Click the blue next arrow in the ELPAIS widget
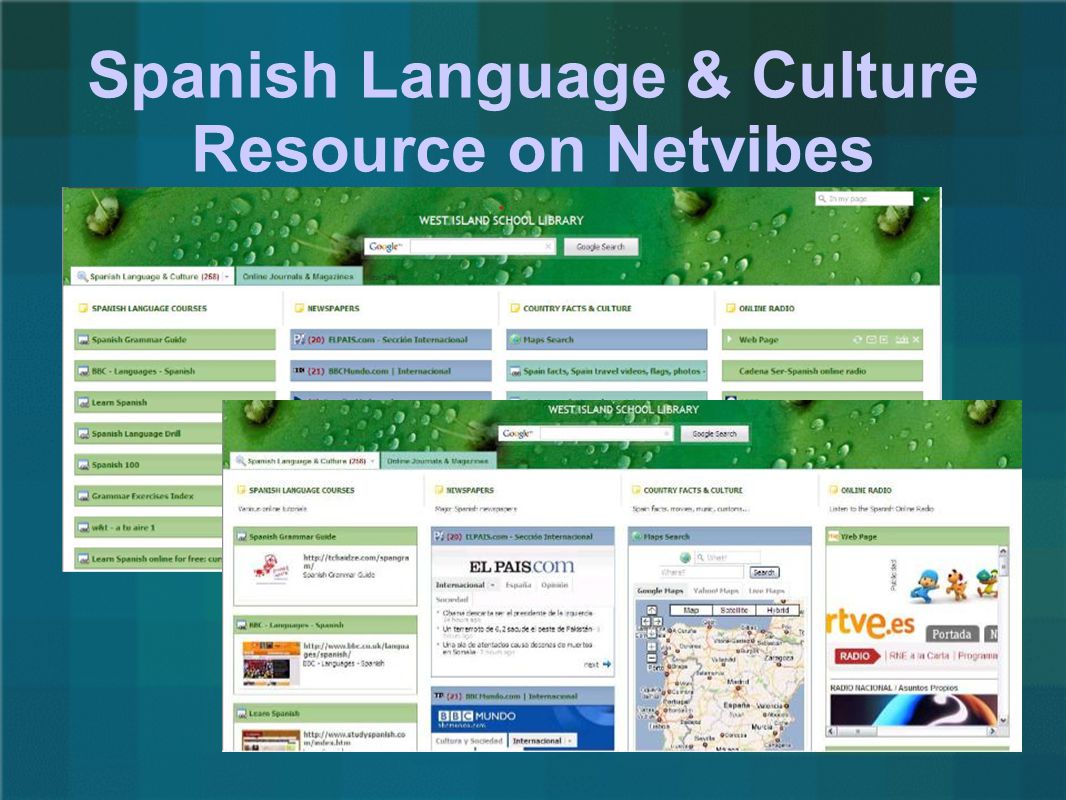Image resolution: width=1066 pixels, height=800 pixels. coord(606,664)
